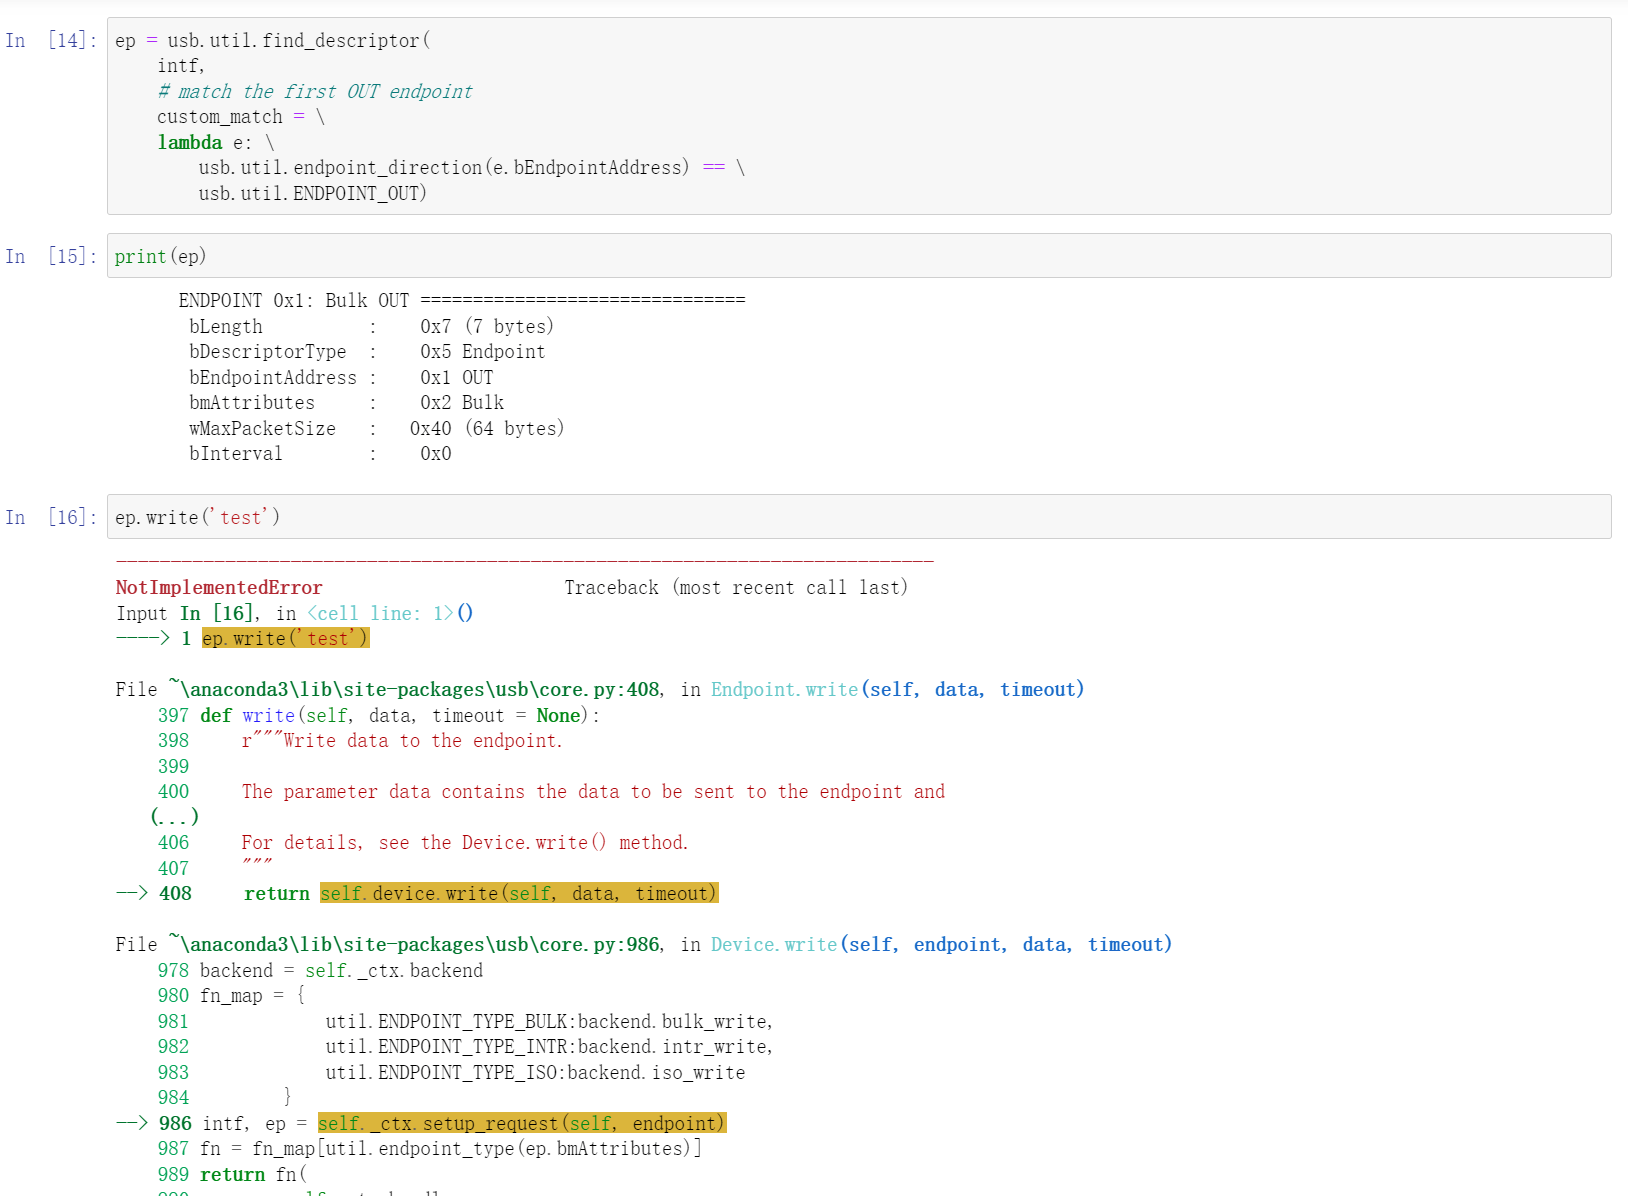
Task: Click the 'Device.write(self, endpoint, data, timeout)' signature
Action: [x=942, y=944]
